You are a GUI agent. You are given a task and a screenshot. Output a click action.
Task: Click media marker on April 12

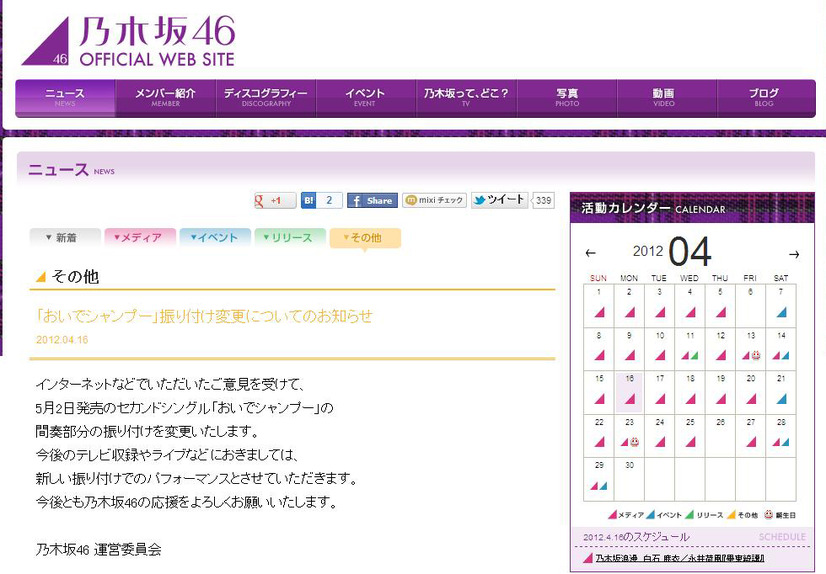(721, 355)
